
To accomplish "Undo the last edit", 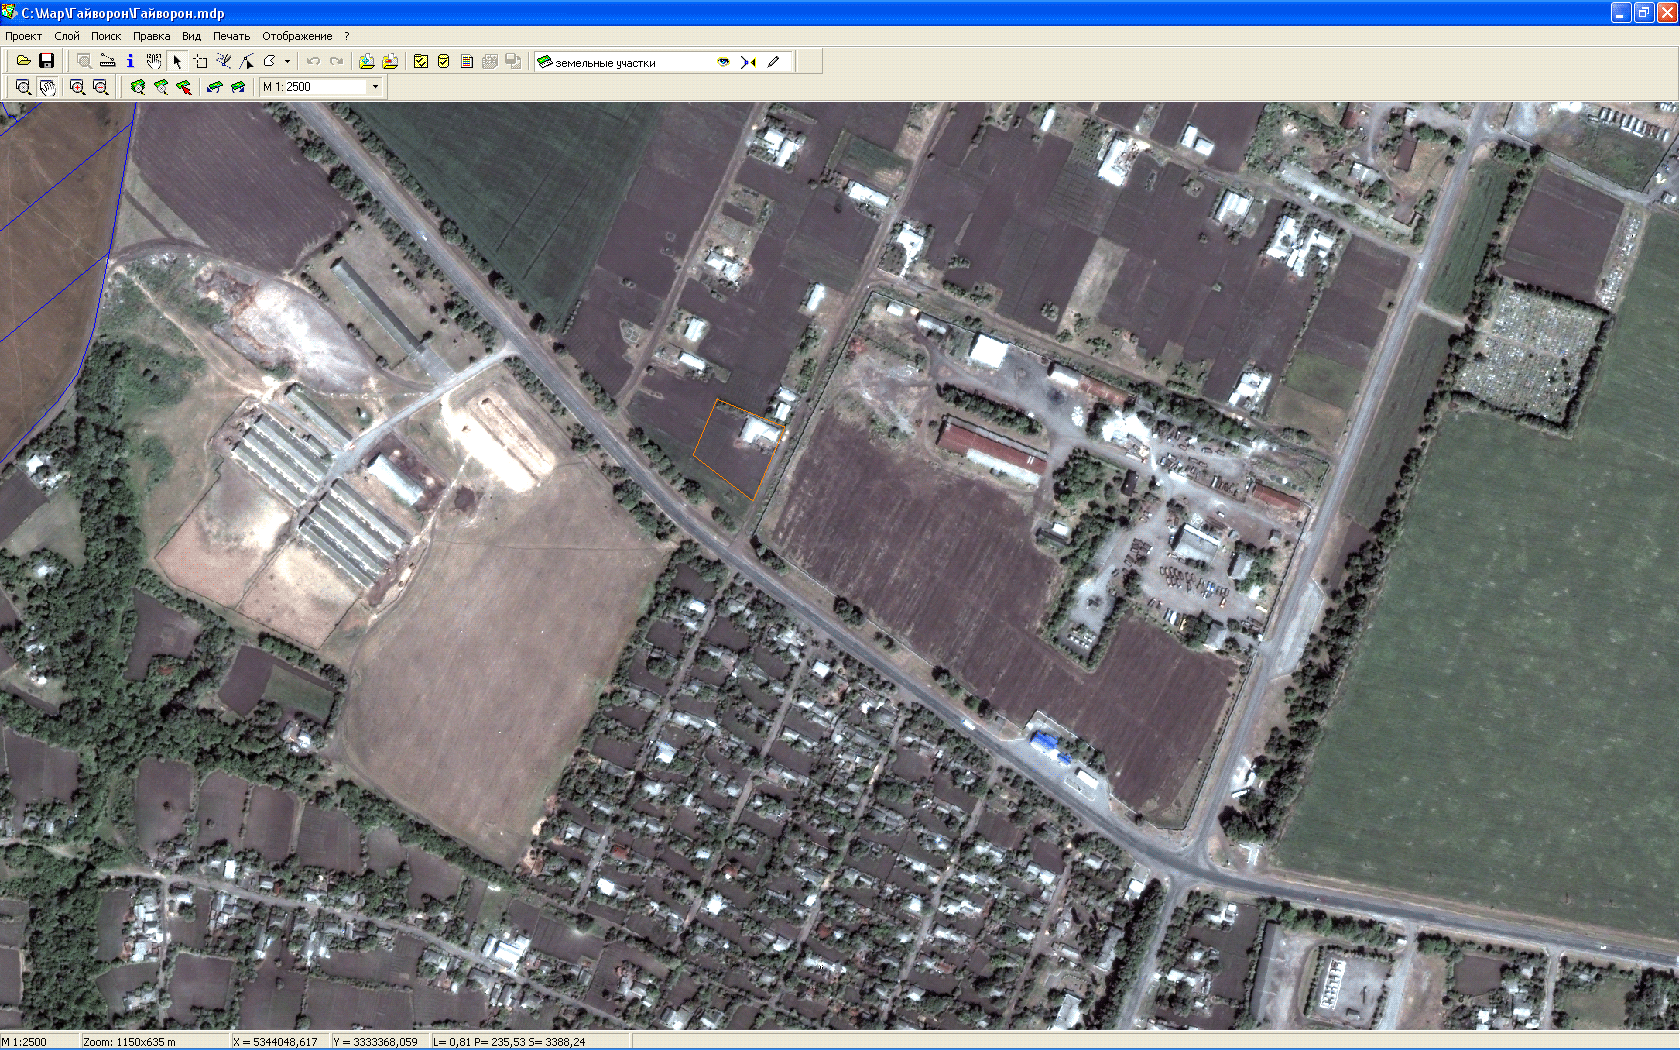I will 313,61.
